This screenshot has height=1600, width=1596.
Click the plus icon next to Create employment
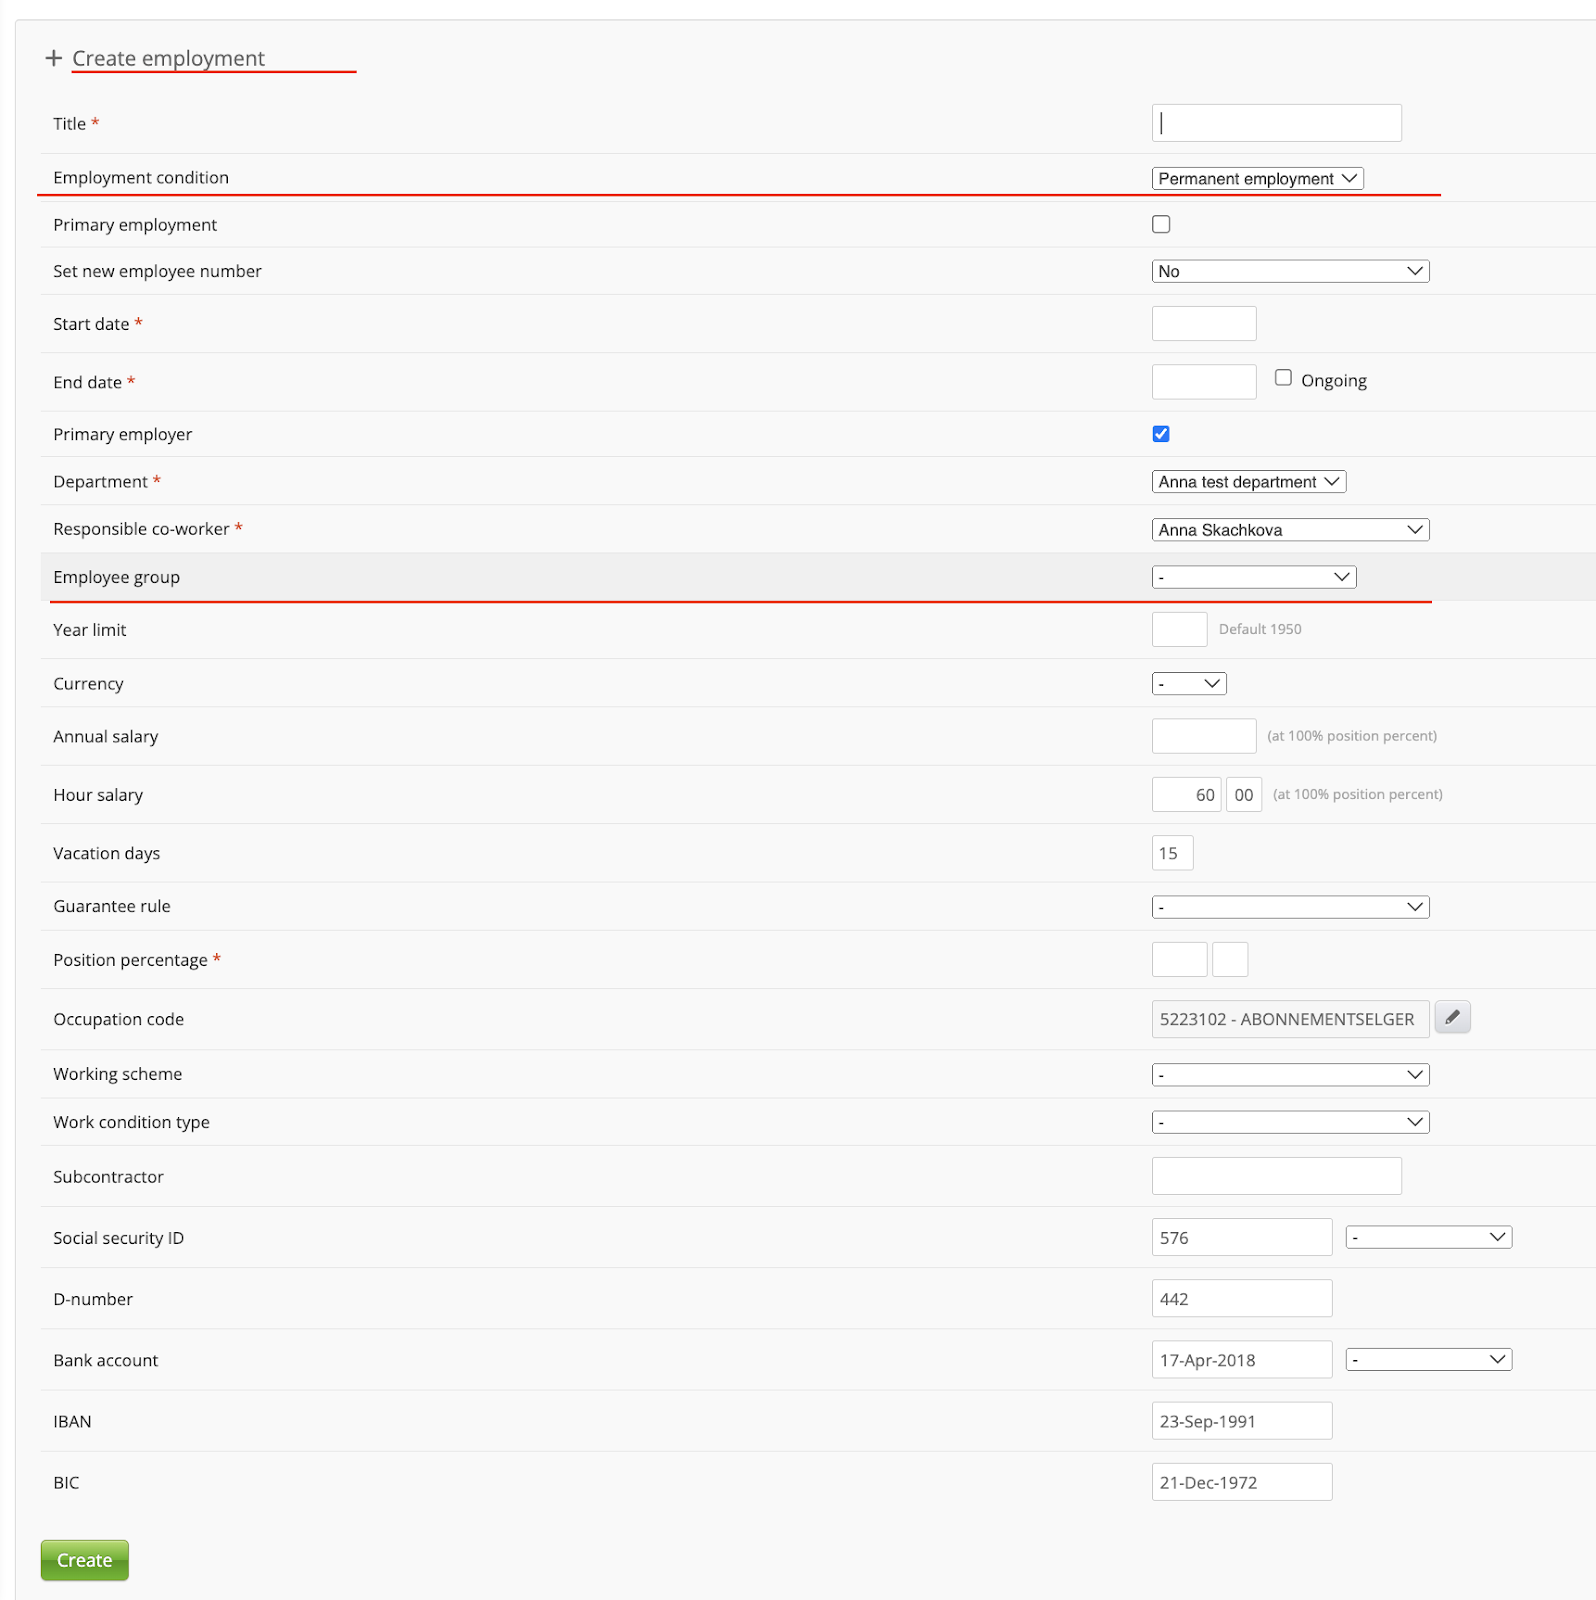54,58
